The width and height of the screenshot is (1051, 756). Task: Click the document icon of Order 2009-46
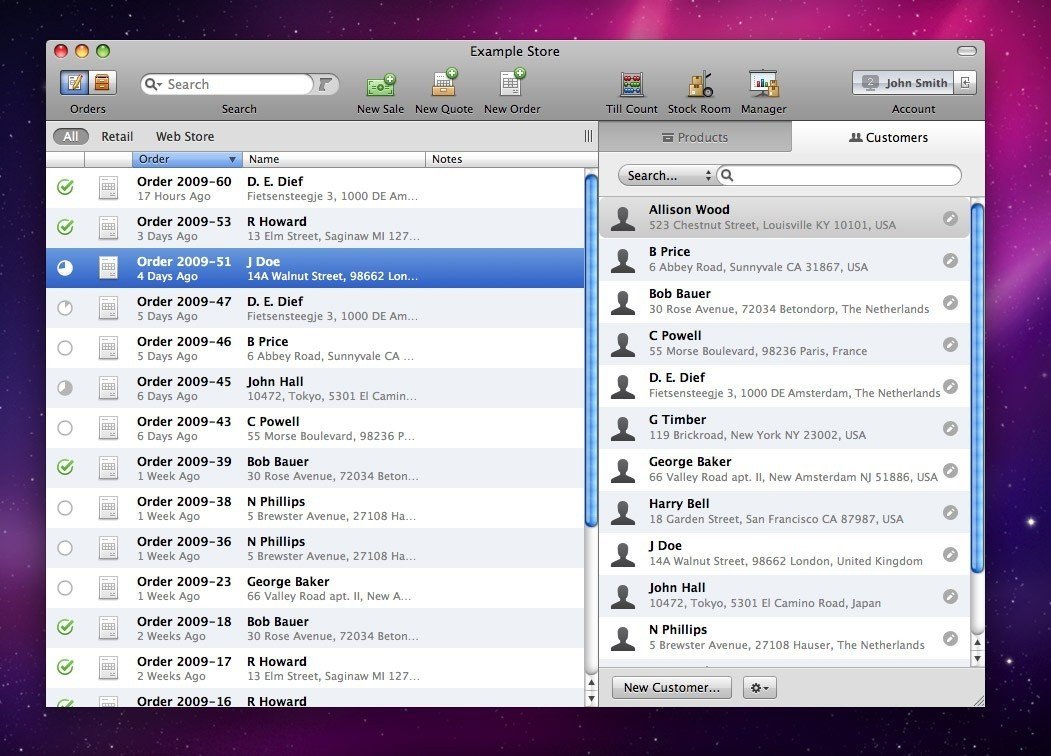[x=109, y=348]
